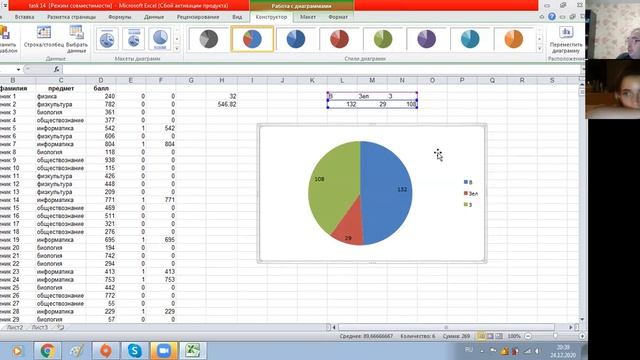Click the zoom in plus button
The height and width of the screenshot is (360, 640).
point(582,336)
